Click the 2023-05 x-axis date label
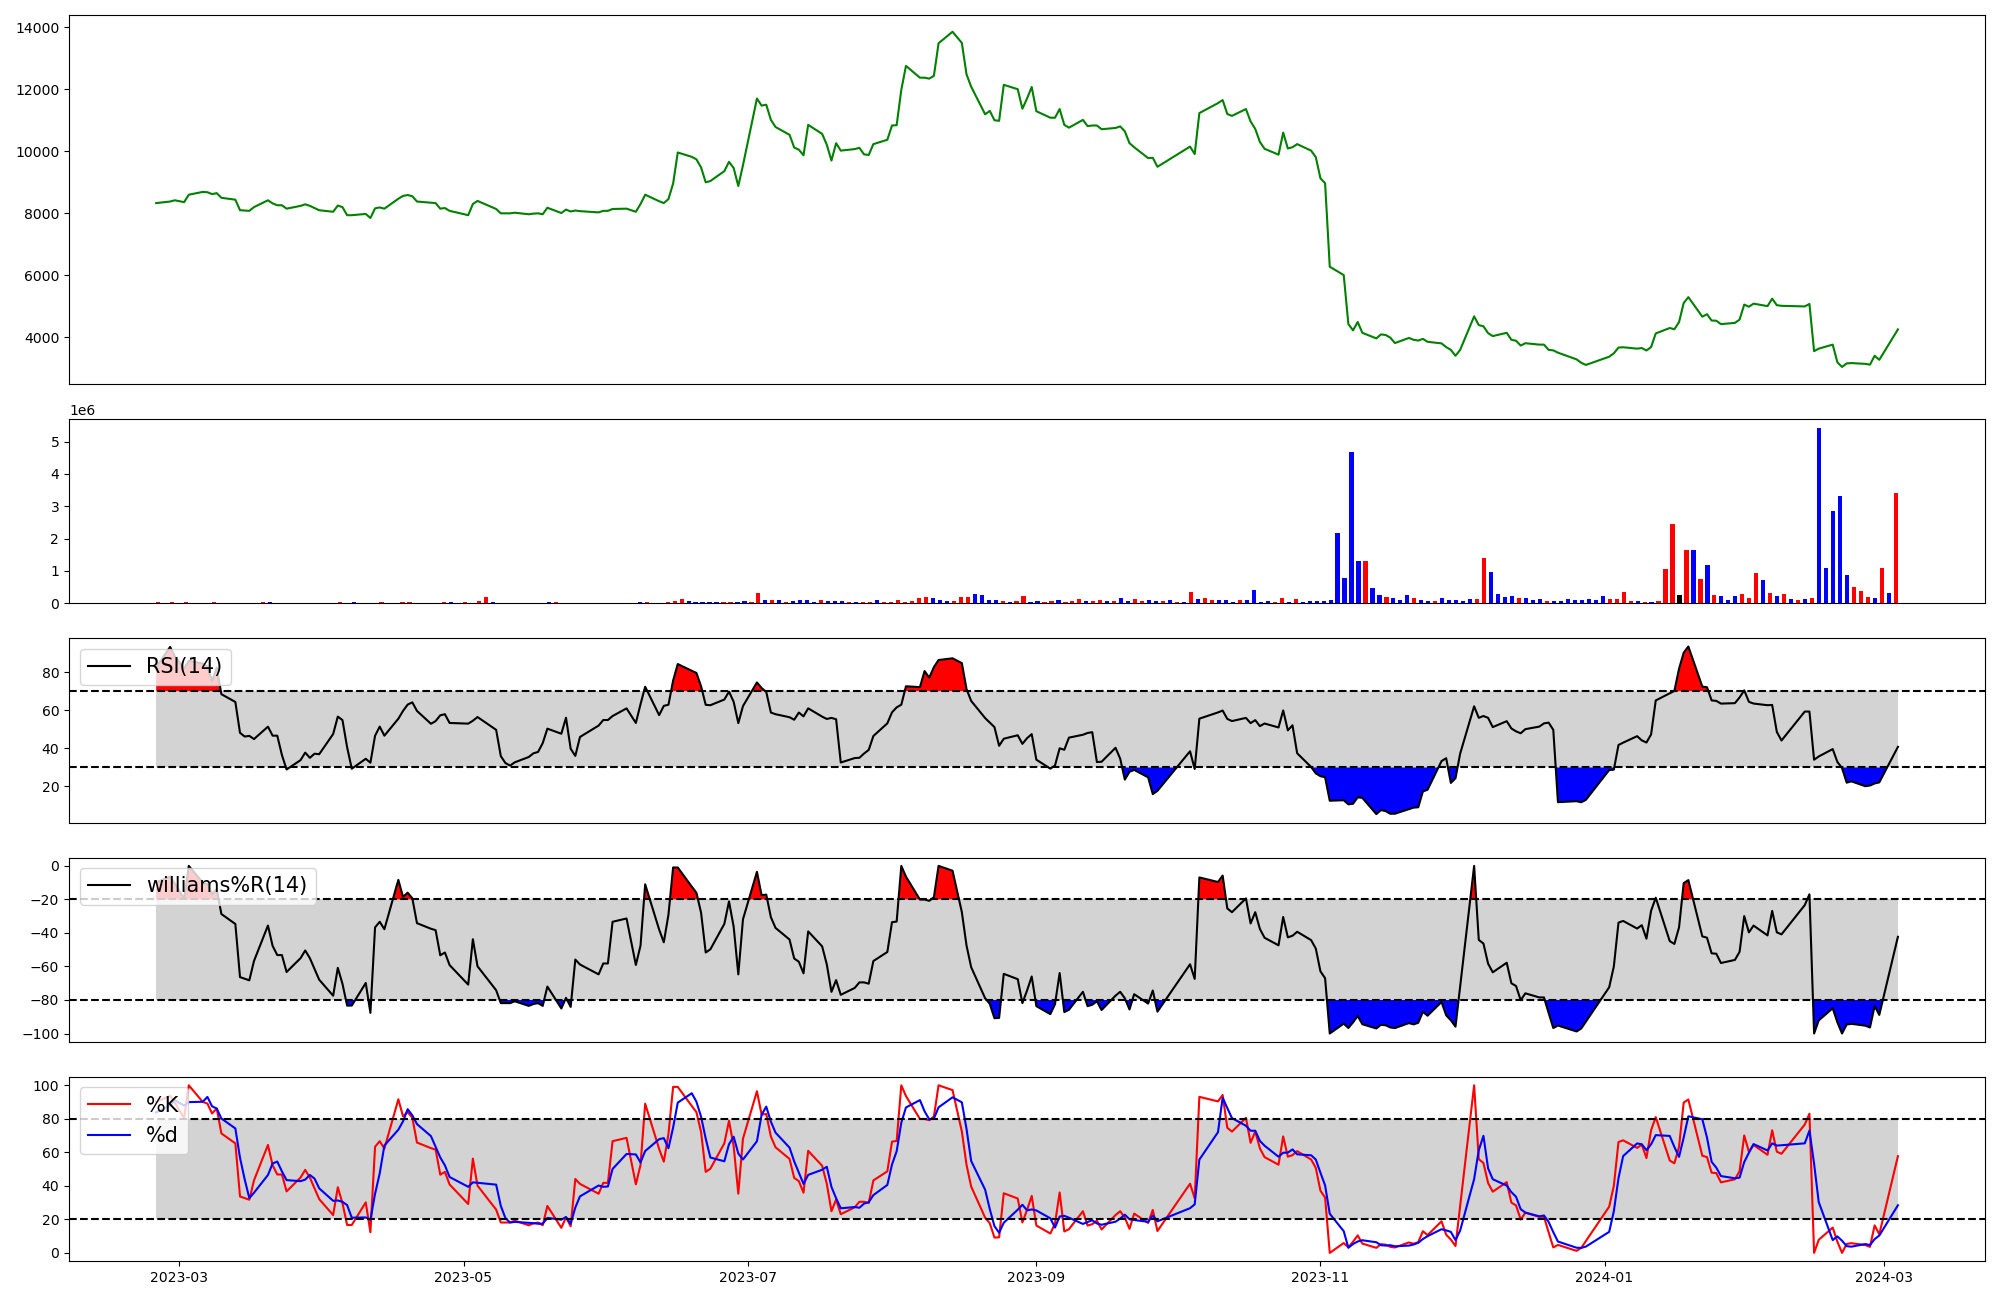This screenshot has width=2000, height=1300. pos(464,1277)
